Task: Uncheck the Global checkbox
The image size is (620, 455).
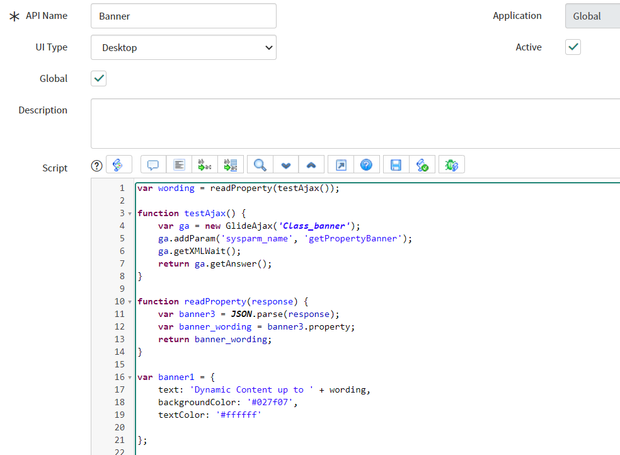Action: [99, 78]
